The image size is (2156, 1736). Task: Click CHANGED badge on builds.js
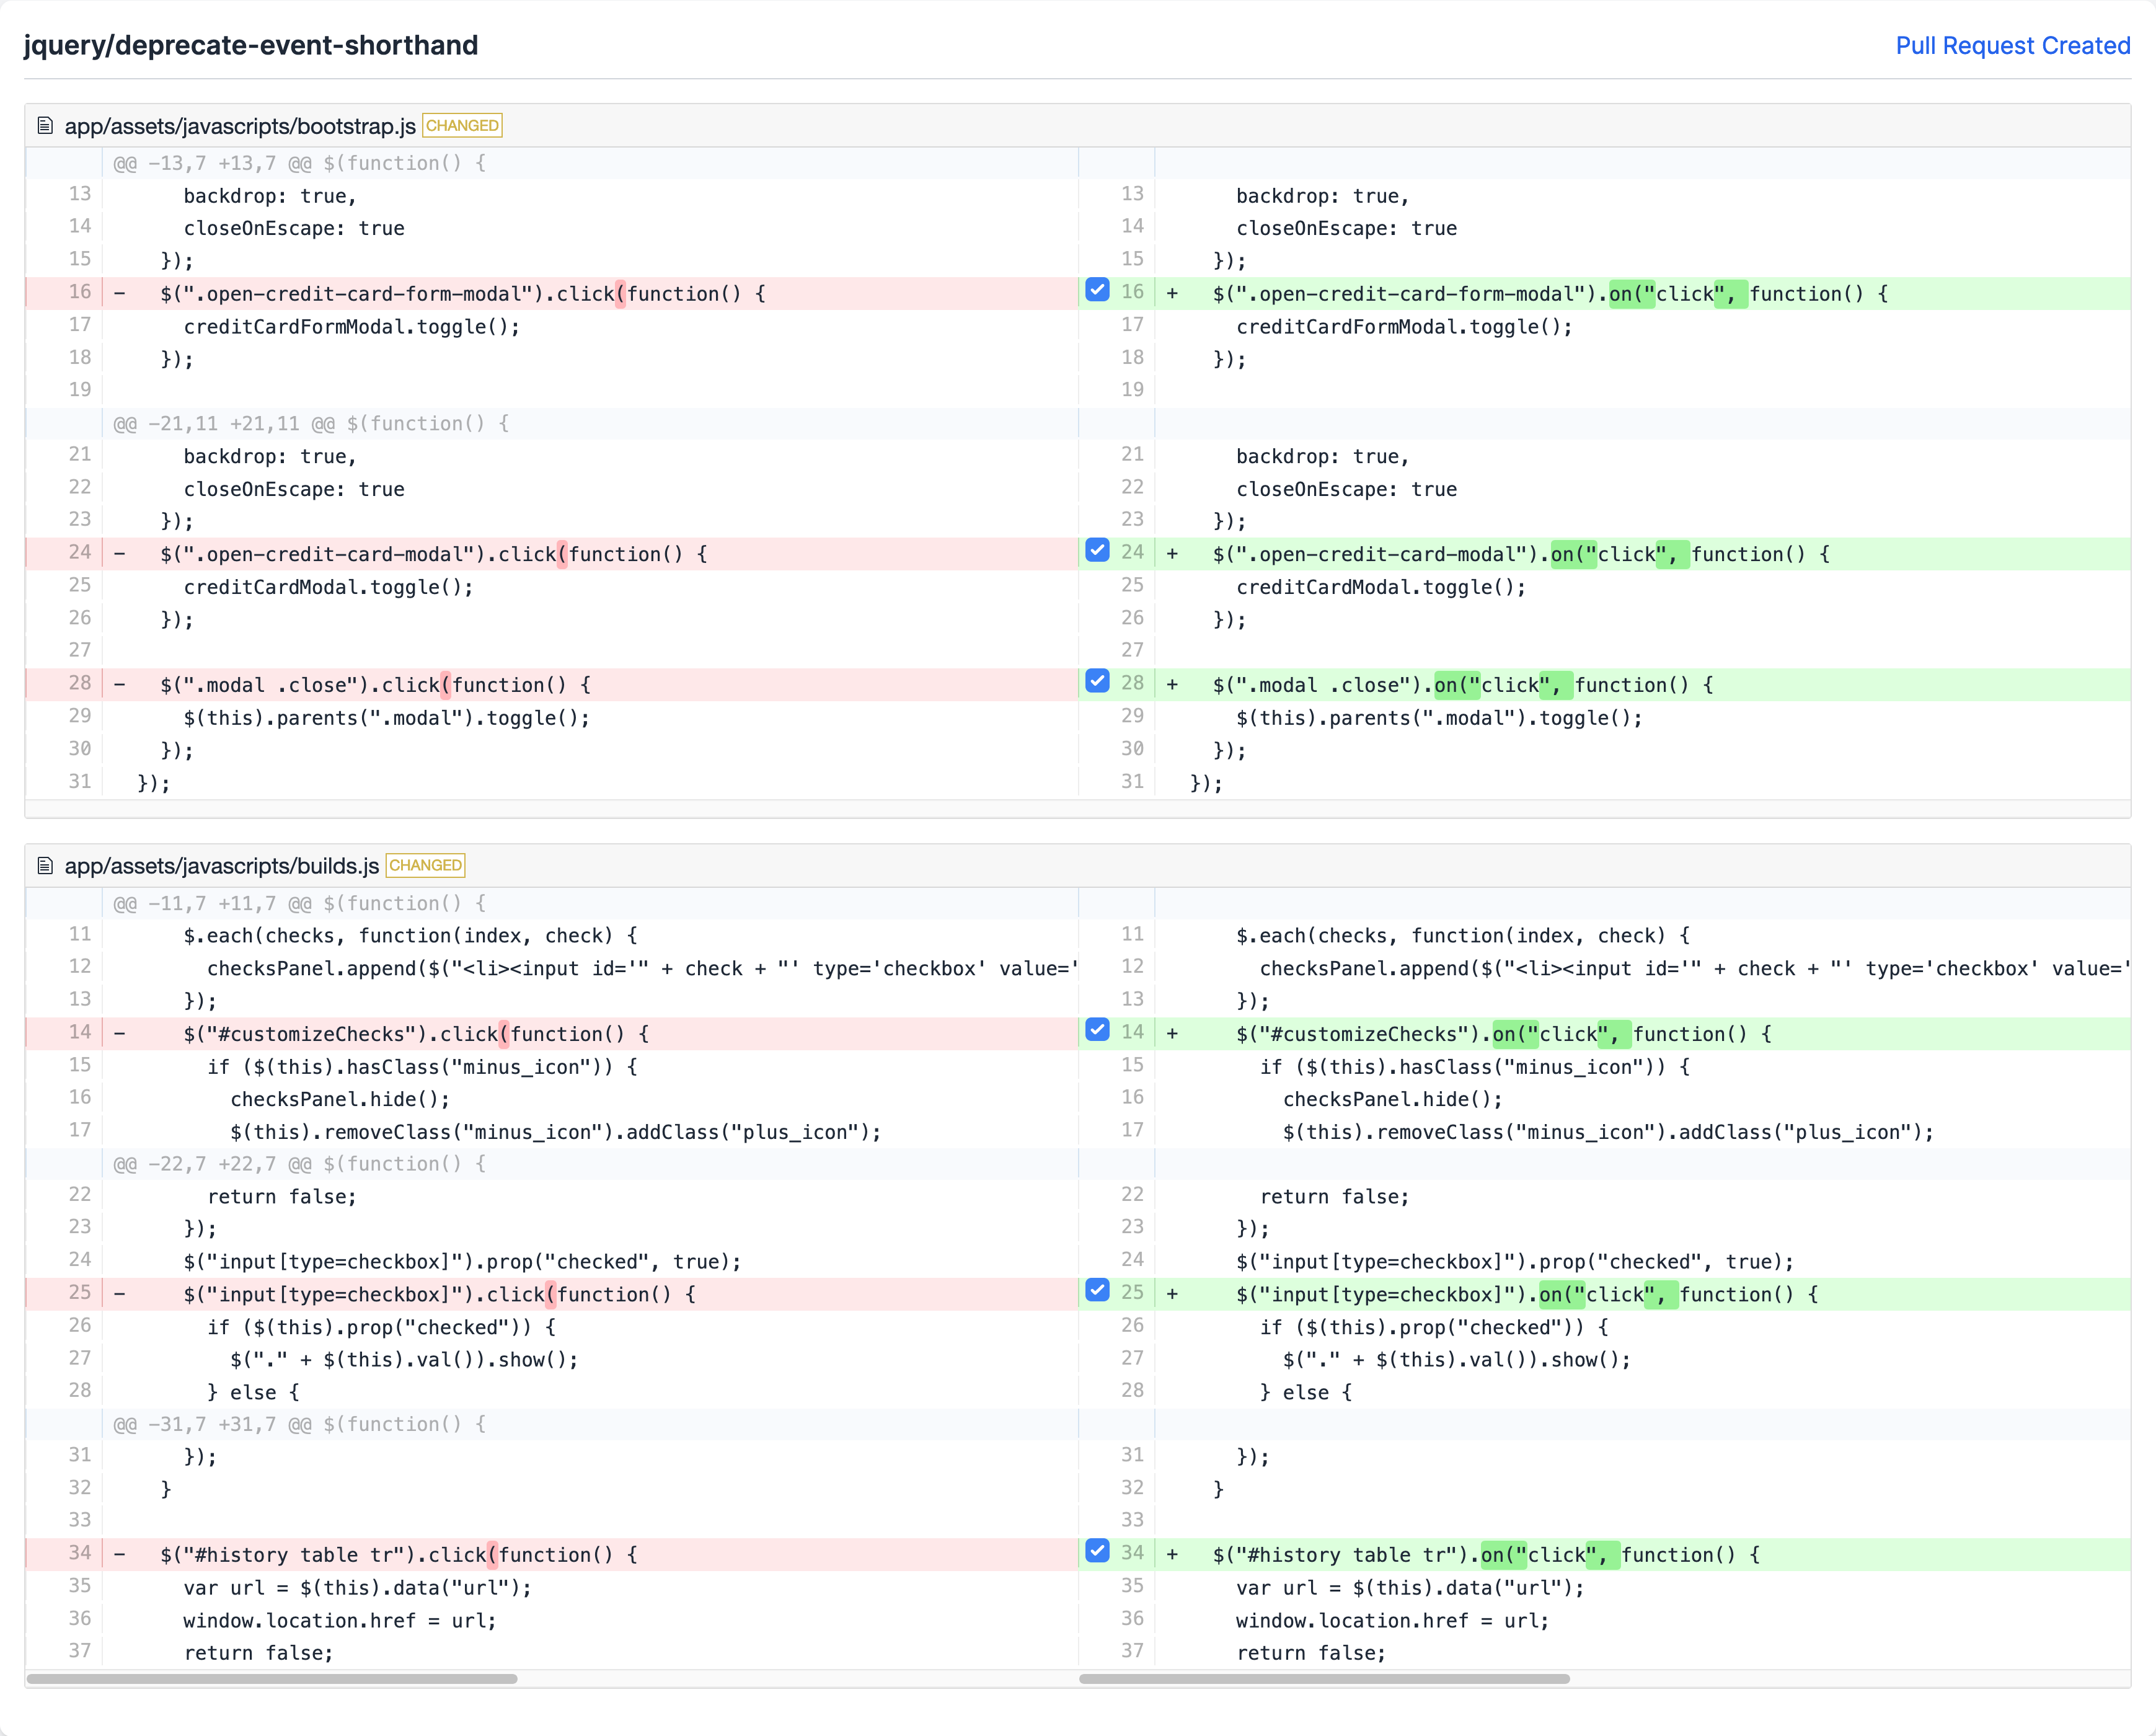pyautogui.click(x=425, y=866)
